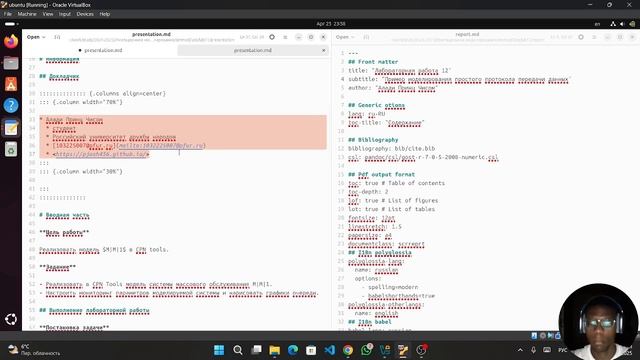The height and width of the screenshot is (360, 640).
Task: Click 'linestretch: 1.5' line in report.md
Action: click(x=375, y=226)
